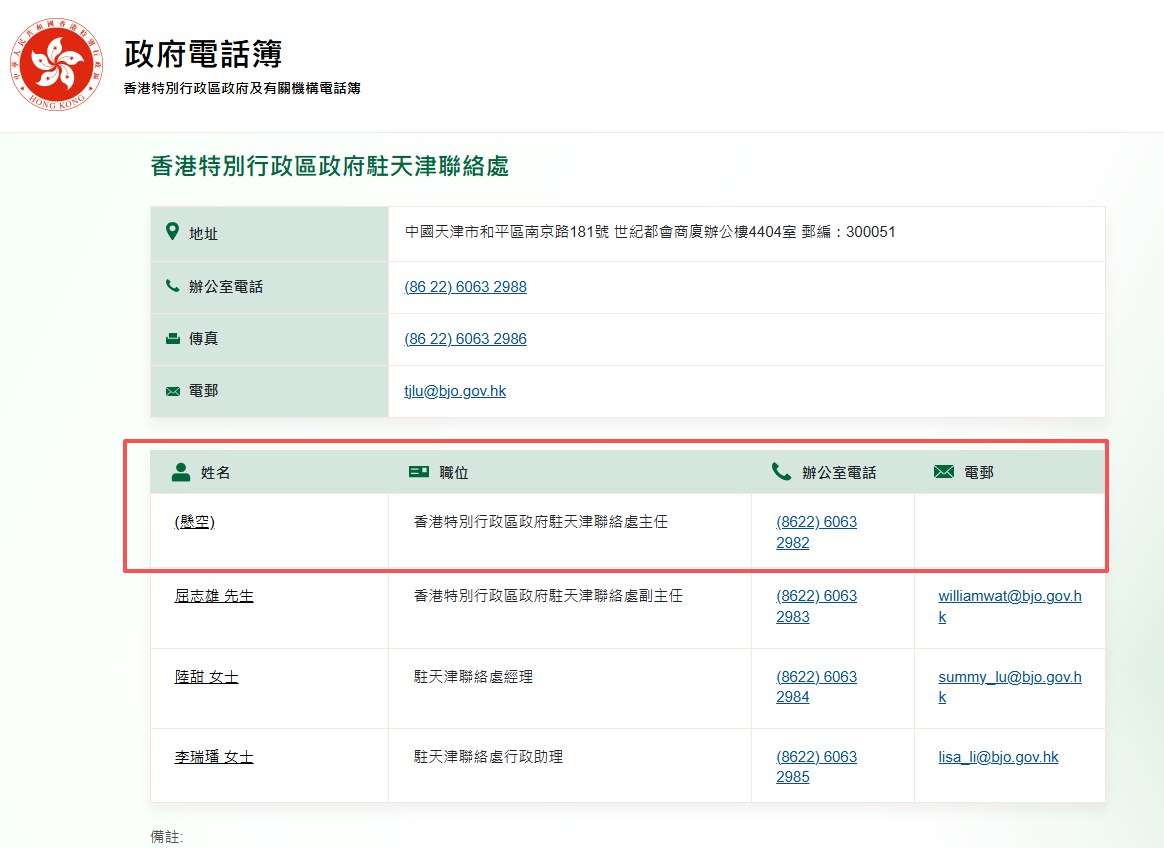The image size is (1164, 848).
Task: Open the office phone link (86 22) 6063 2988
Action: 465,287
